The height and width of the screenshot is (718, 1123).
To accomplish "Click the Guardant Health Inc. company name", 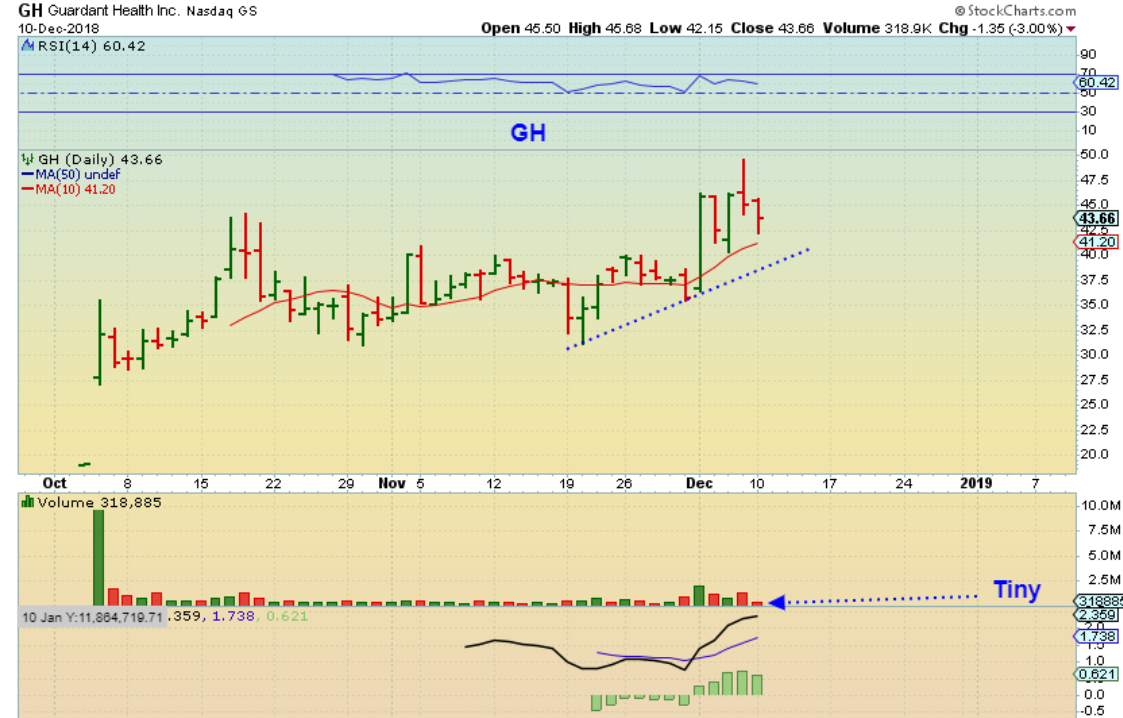I will 115,11.
